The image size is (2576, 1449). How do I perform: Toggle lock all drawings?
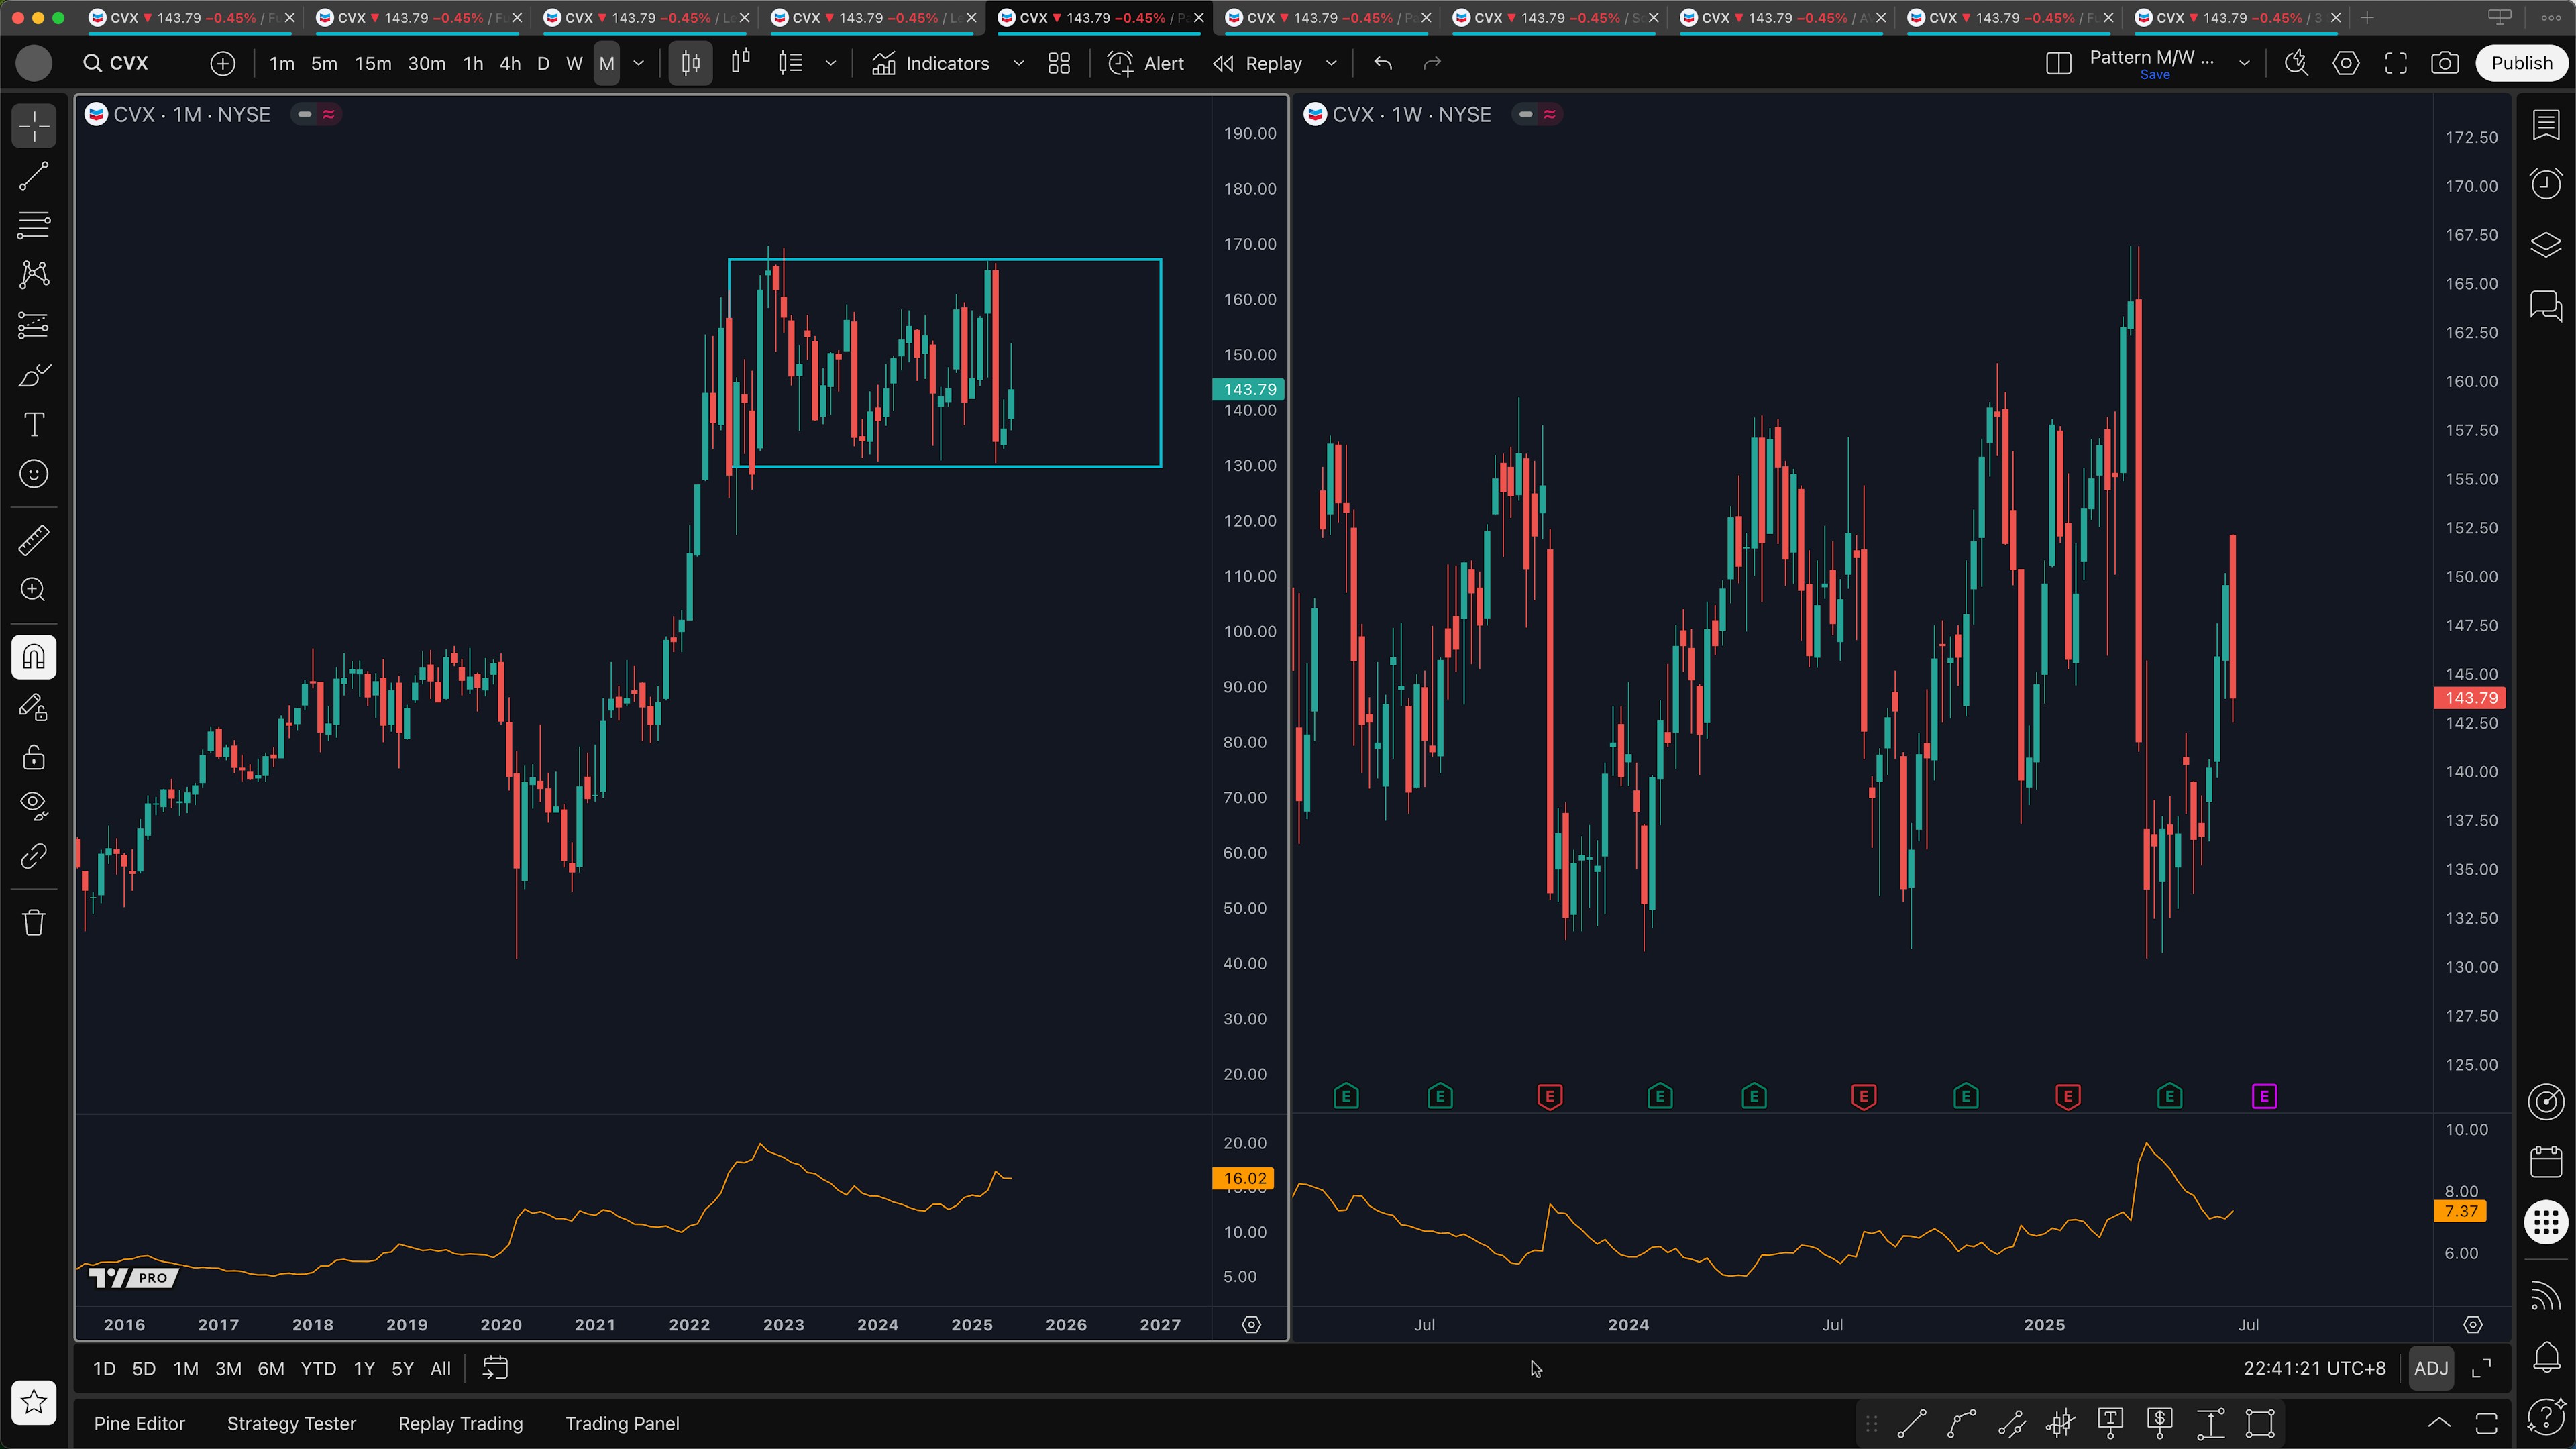tap(34, 757)
